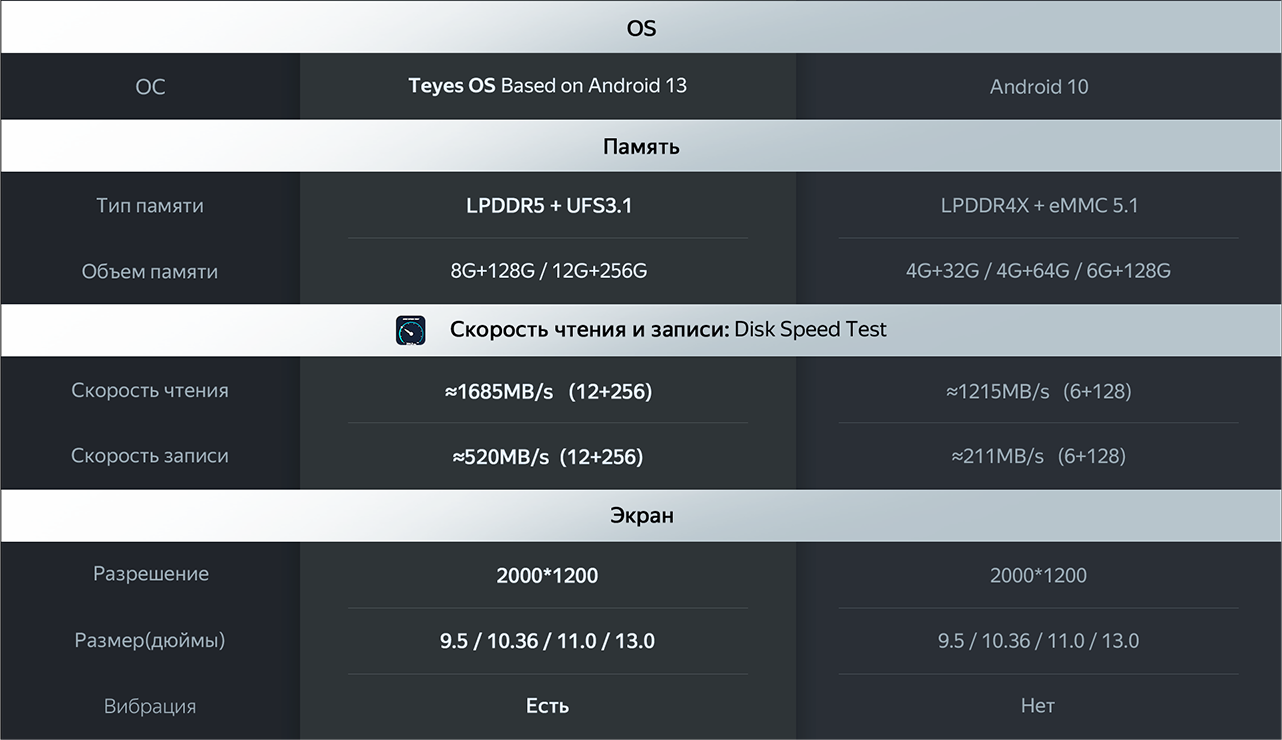Select the 8G+128G / 12G+256G memory option

point(548,271)
